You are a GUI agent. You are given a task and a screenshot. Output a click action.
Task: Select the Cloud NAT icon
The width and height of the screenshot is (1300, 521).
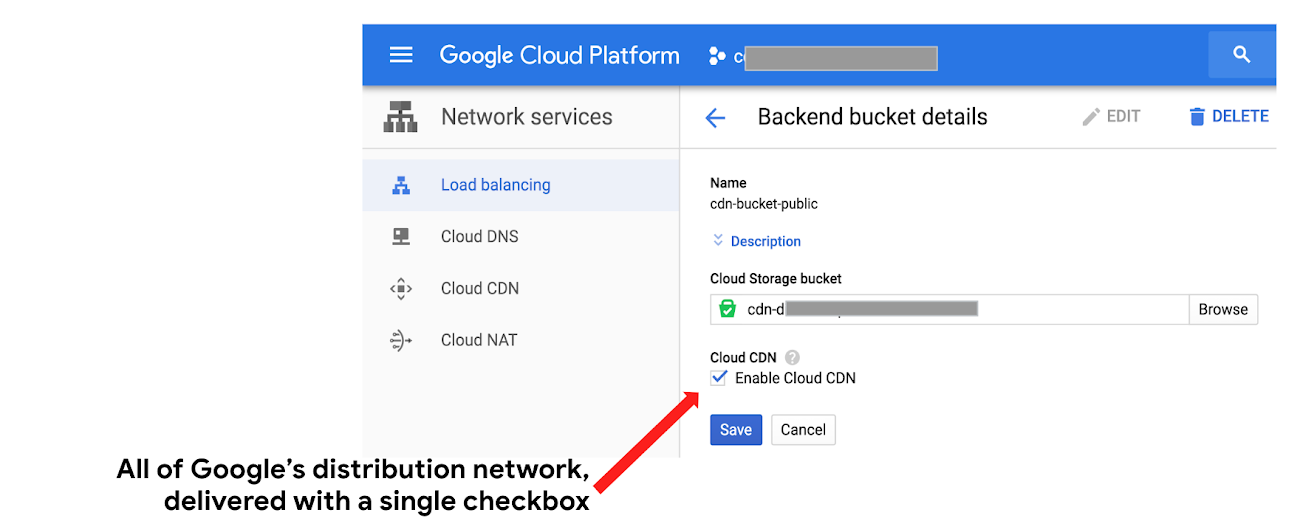401,340
